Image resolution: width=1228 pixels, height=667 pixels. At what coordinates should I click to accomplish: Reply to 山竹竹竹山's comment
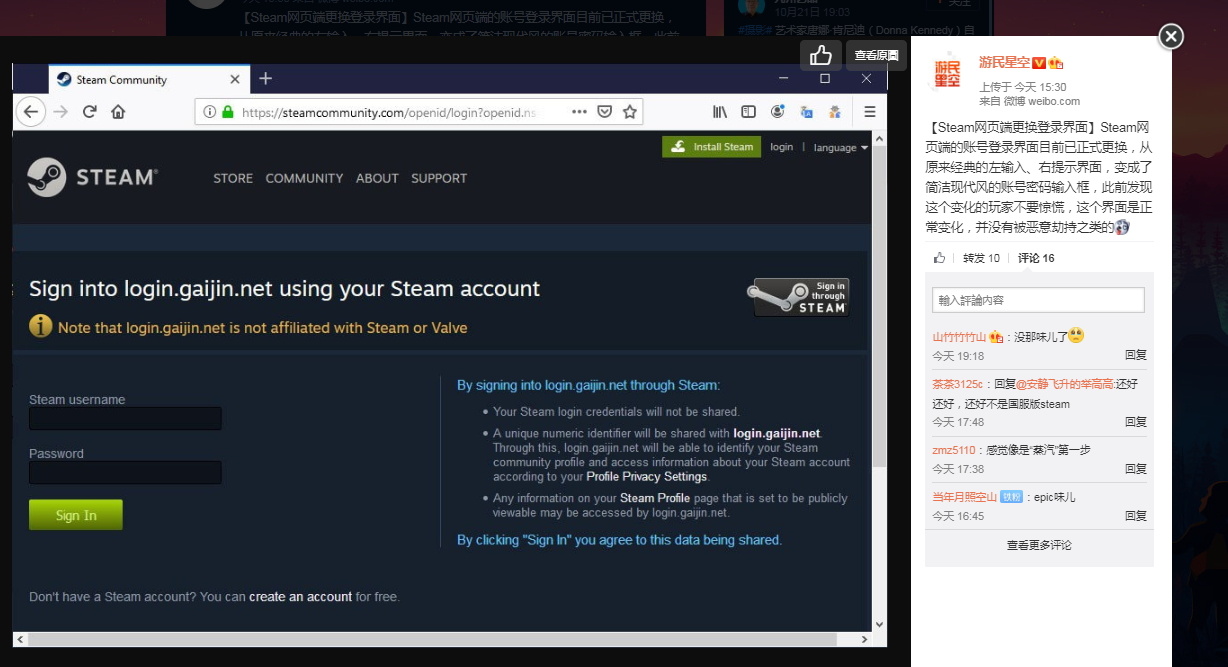(1135, 355)
